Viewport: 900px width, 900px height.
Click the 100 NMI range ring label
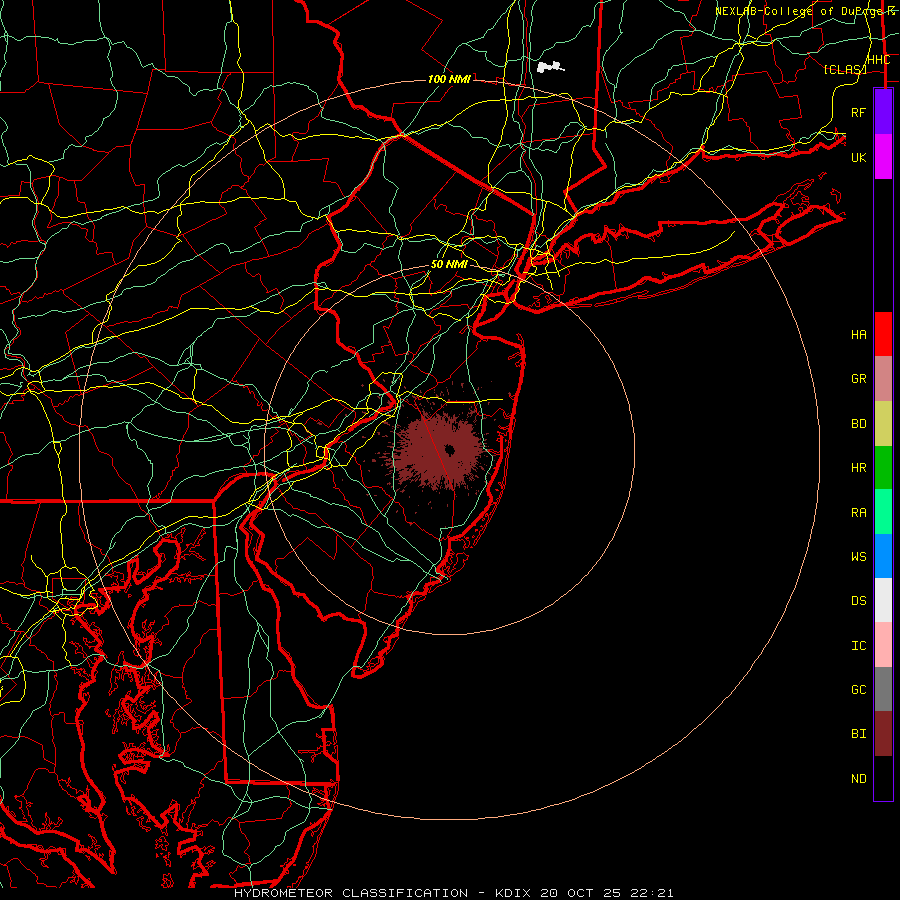coord(449,79)
